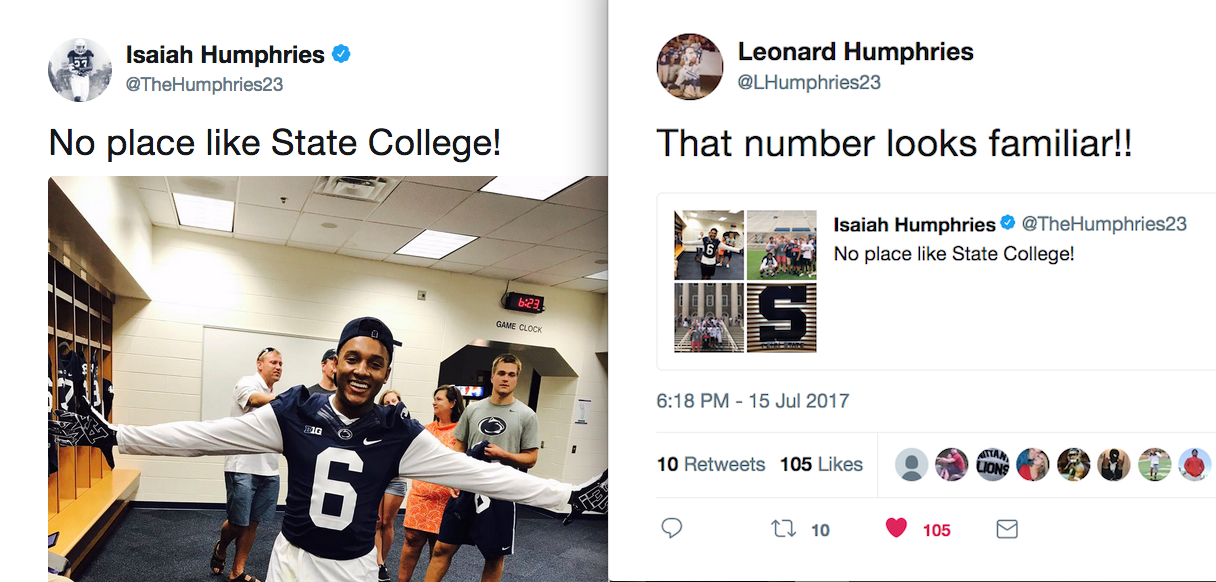Click the Nittany Lions liker avatar

pos(992,464)
